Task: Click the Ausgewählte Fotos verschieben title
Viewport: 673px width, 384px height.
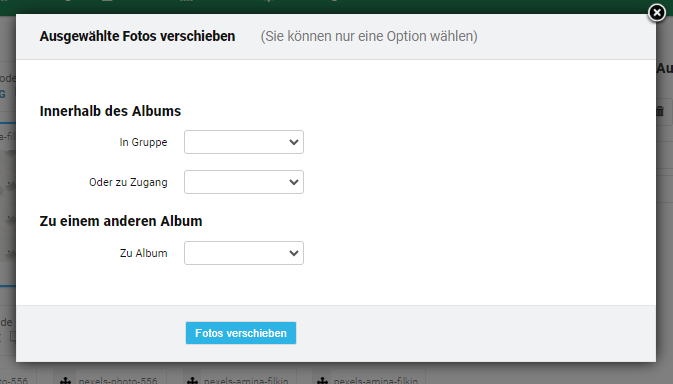Action: [x=137, y=36]
